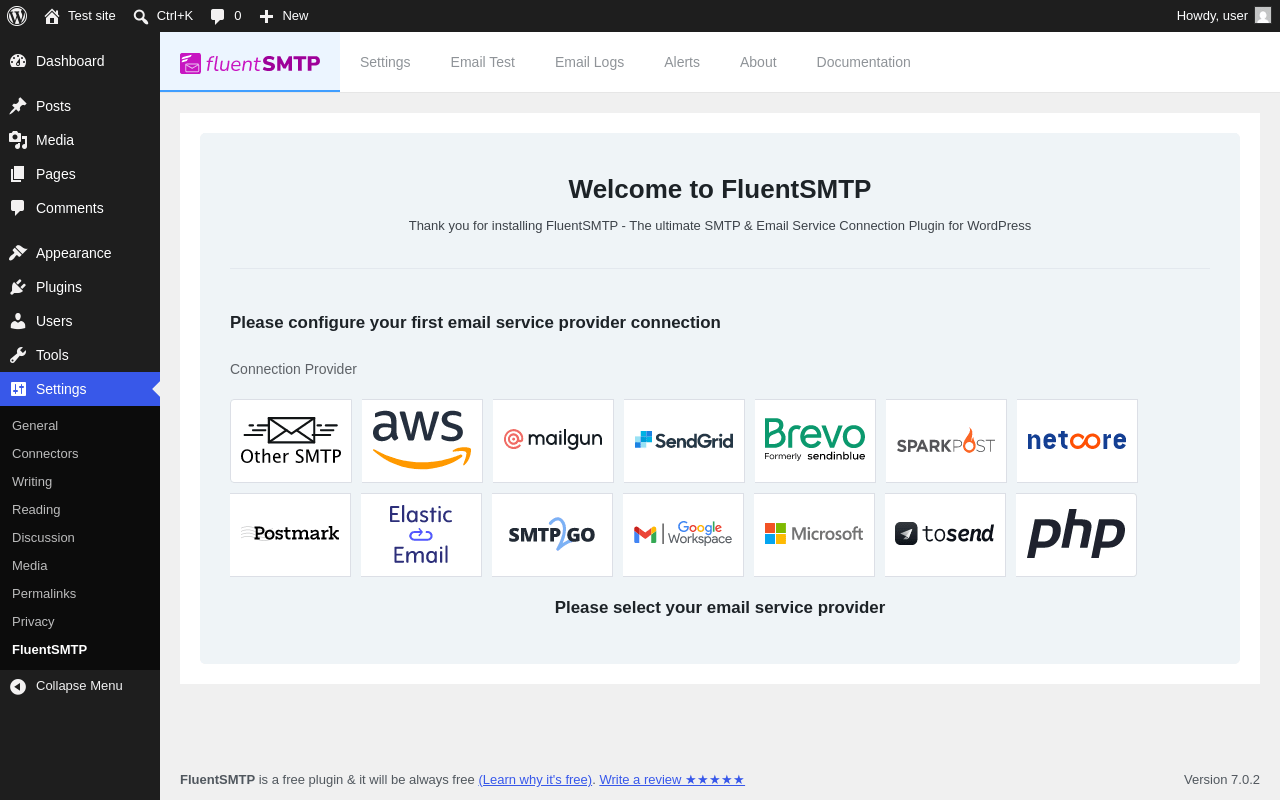Click the fluentSMTP logo

[x=250, y=63]
